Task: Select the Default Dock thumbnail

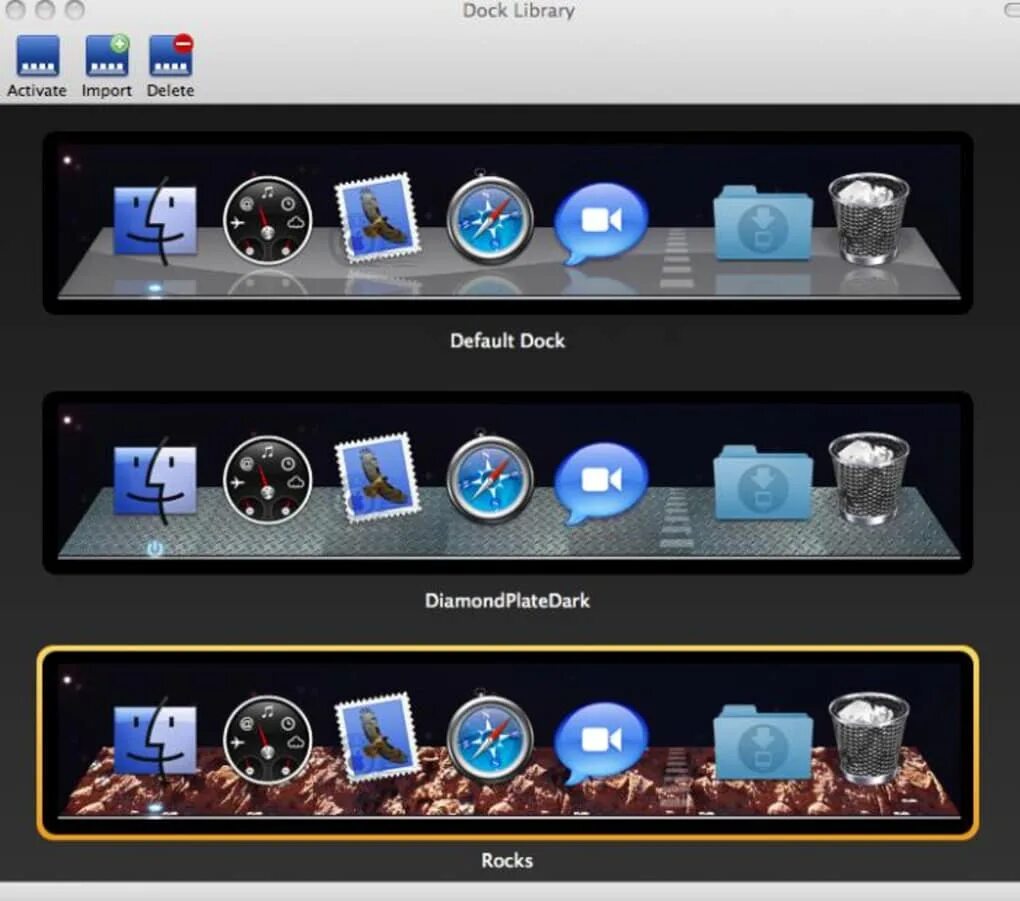Action: 507,223
